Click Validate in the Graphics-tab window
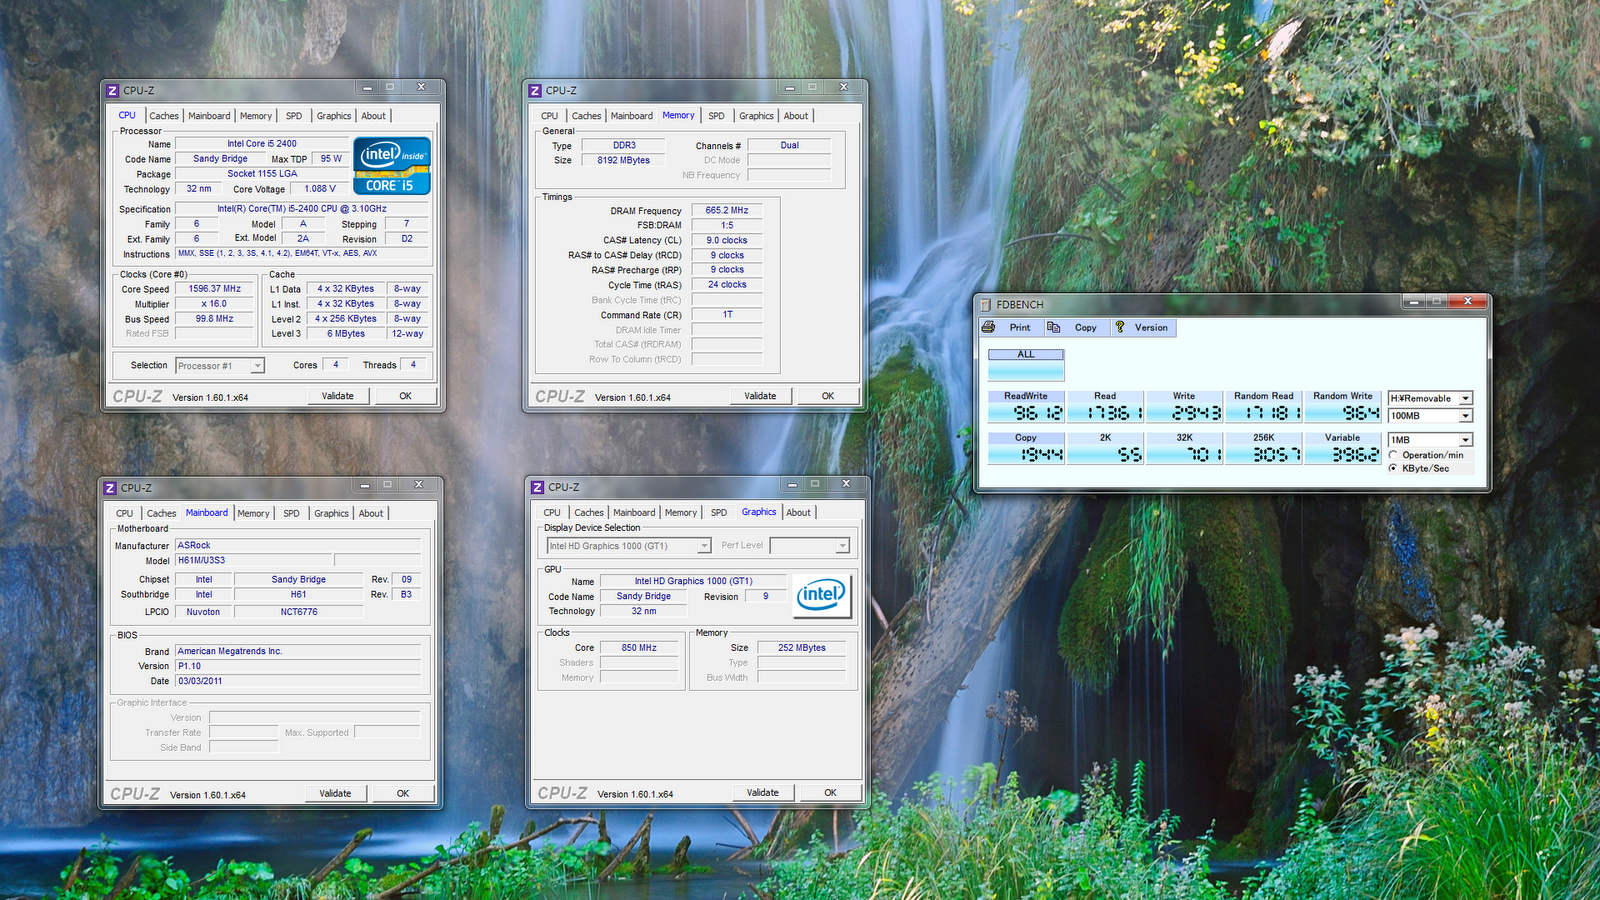 tap(763, 793)
